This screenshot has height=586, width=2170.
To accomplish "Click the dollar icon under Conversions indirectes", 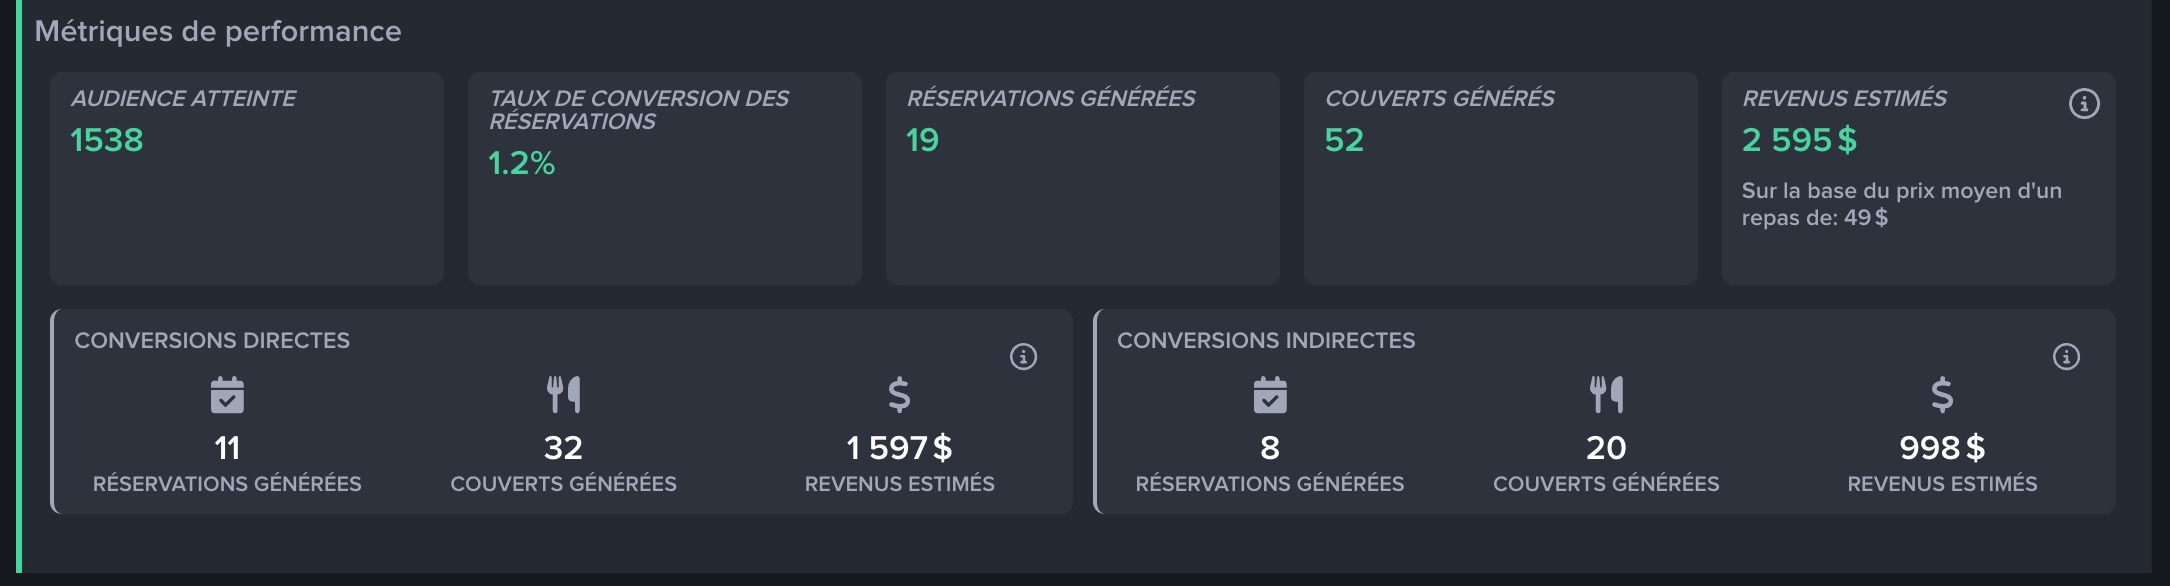I will coord(1942,395).
